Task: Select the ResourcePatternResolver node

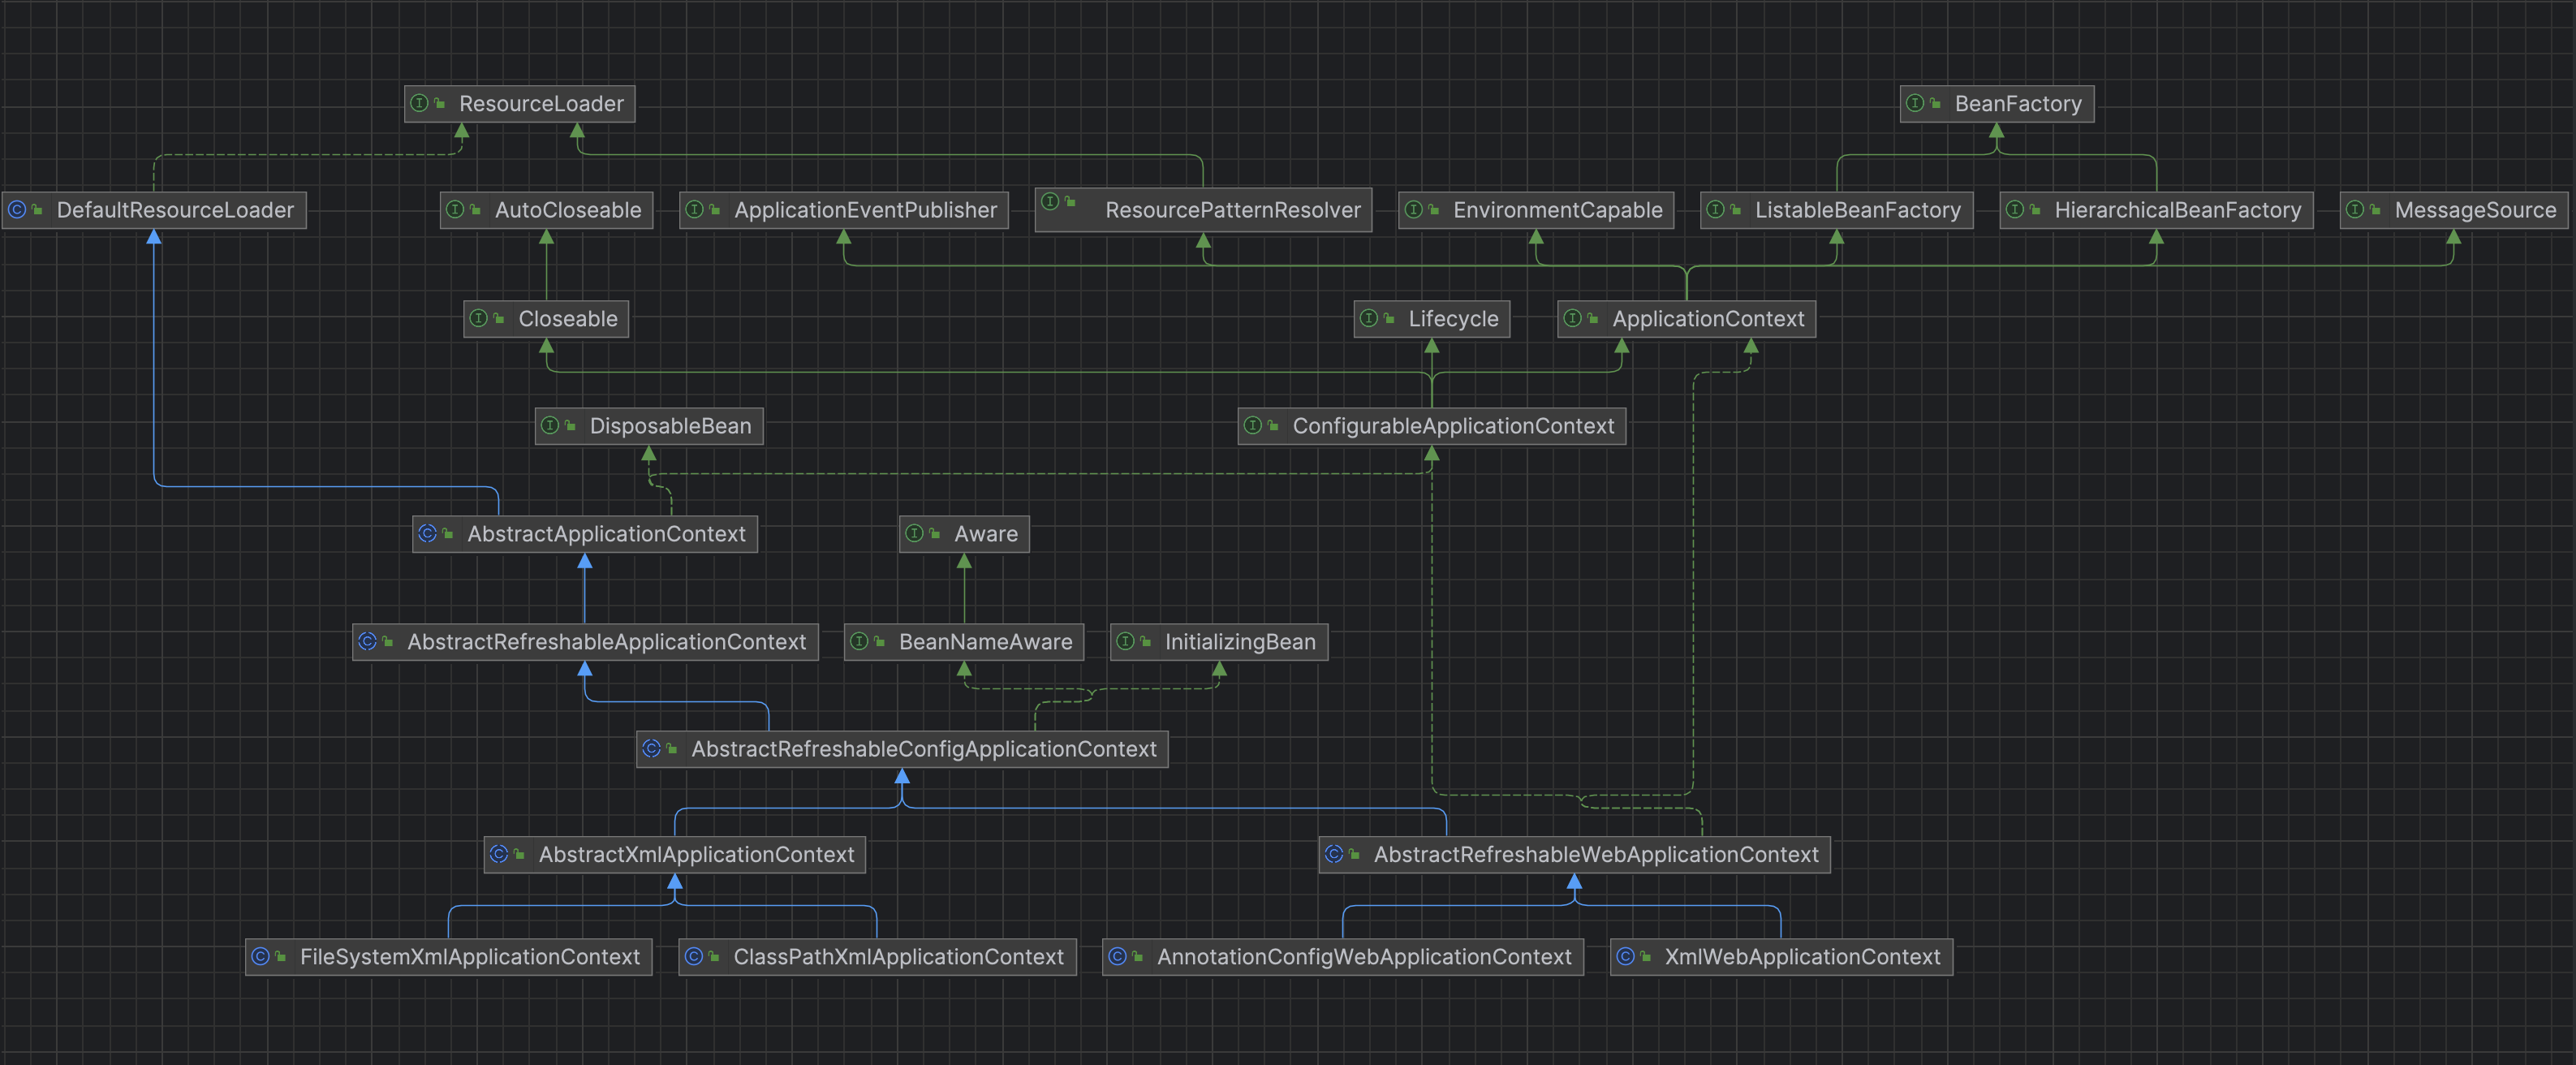Action: (1232, 210)
